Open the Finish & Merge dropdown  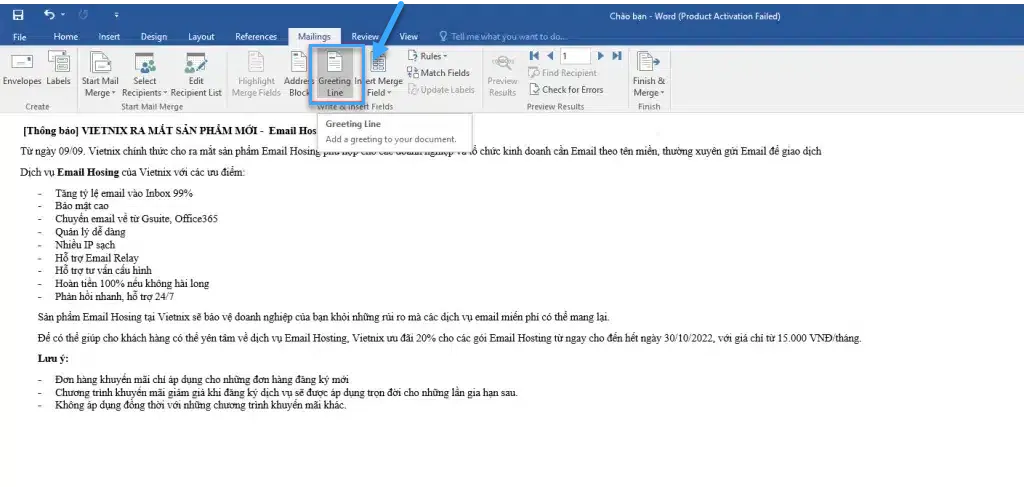click(x=648, y=74)
